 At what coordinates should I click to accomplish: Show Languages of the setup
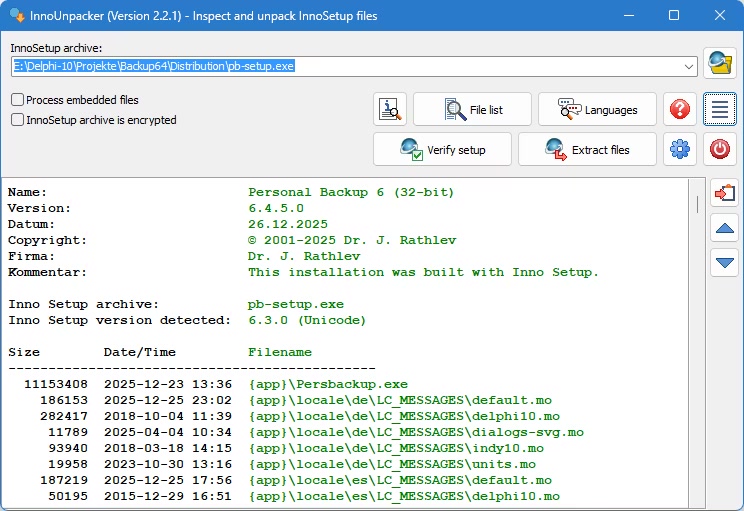[597, 109]
